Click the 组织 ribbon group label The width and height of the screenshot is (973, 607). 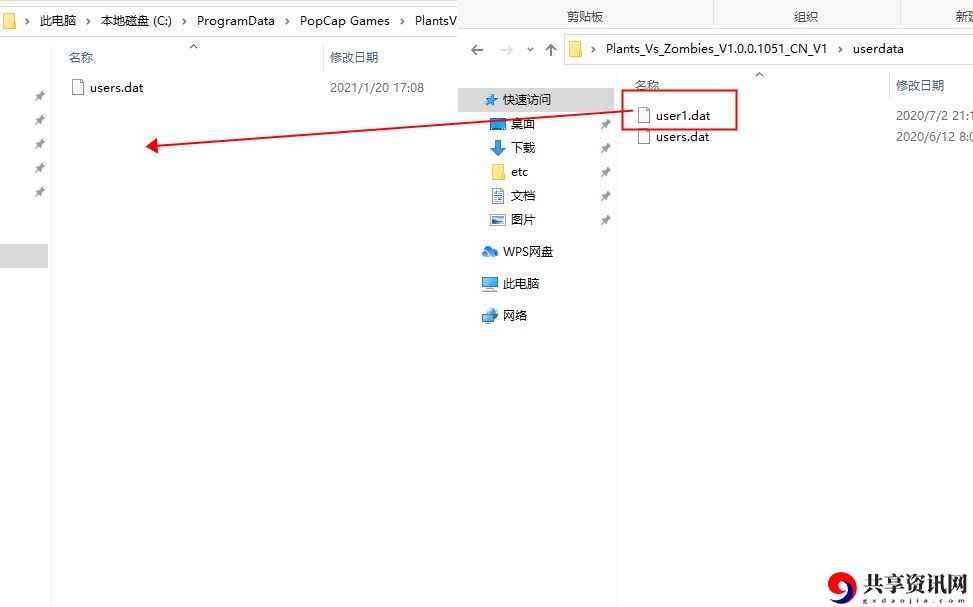(805, 17)
